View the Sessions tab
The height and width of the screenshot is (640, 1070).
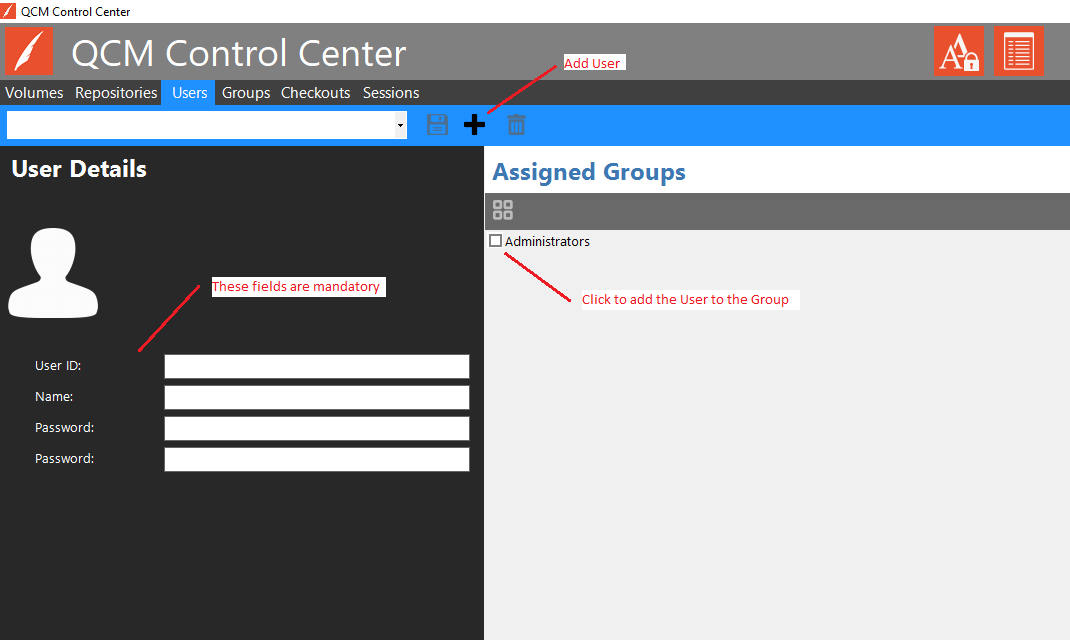391,93
